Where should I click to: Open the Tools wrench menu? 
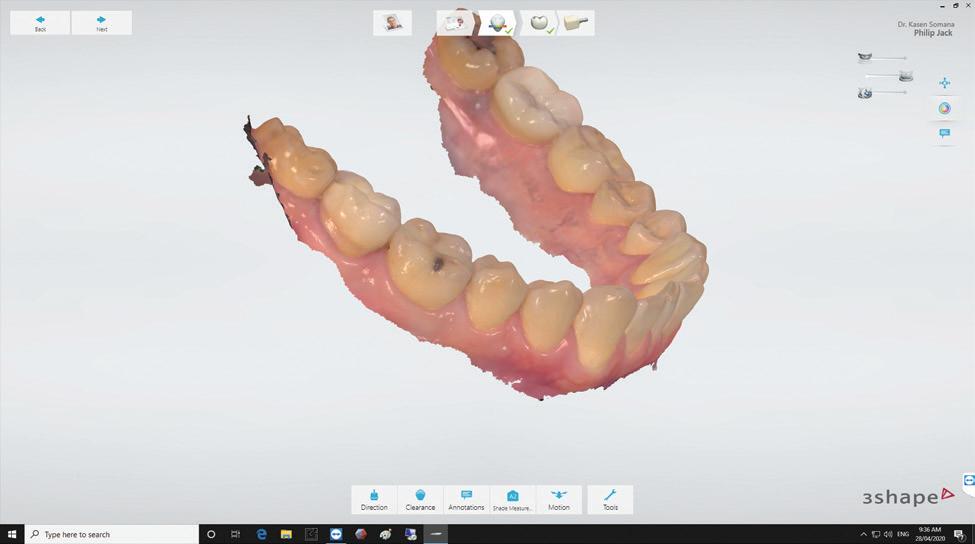point(610,499)
